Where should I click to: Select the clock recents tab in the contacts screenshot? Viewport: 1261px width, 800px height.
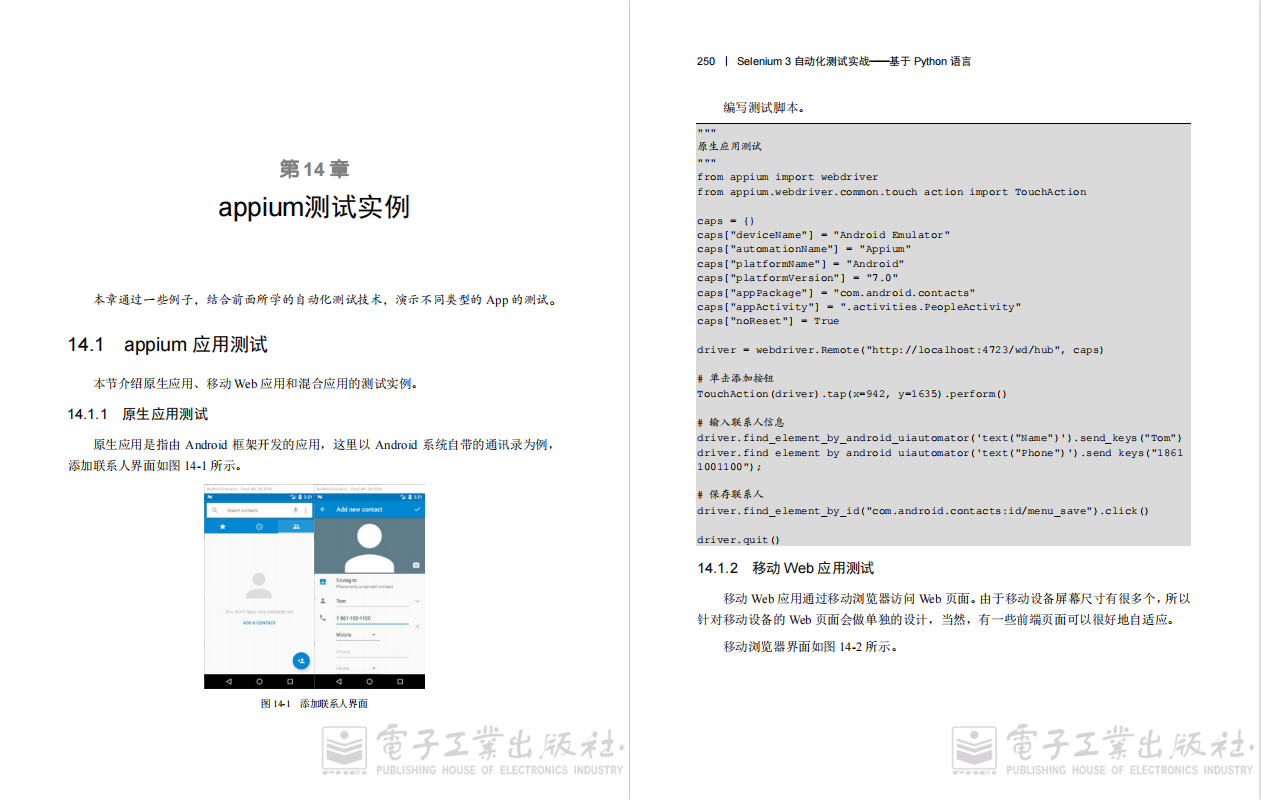[x=260, y=526]
